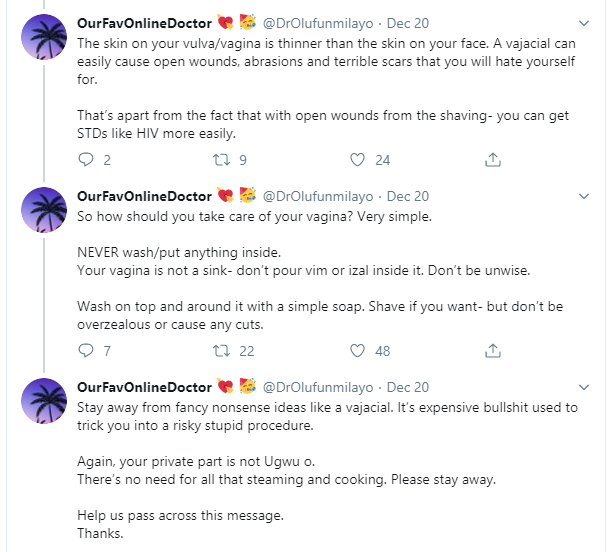
Task: Share the tweet about open wounds
Action: tap(492, 159)
